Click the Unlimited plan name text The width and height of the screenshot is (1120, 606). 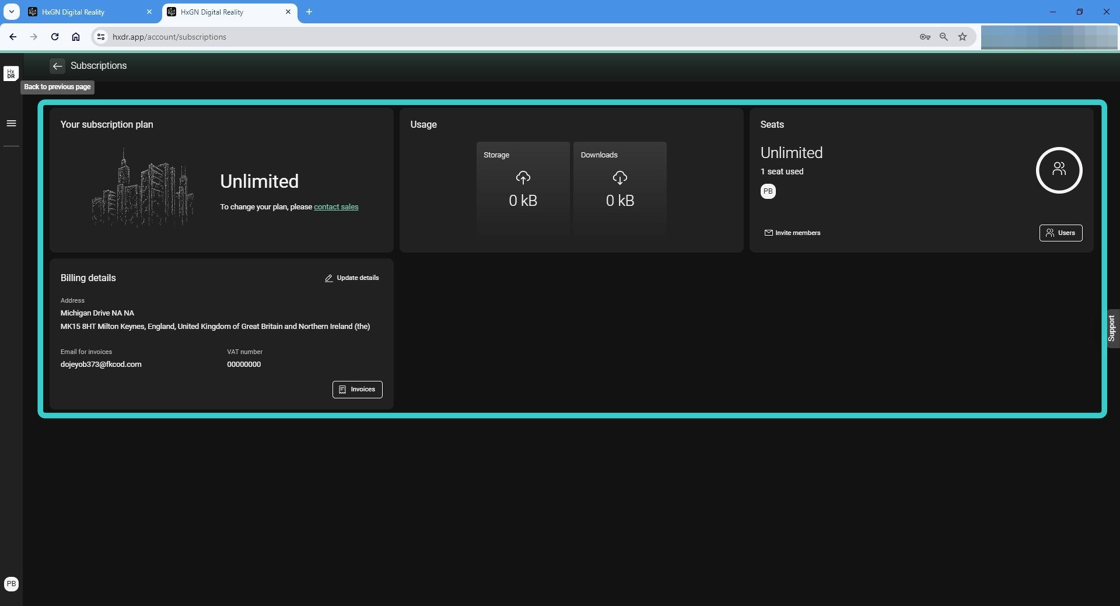[259, 182]
